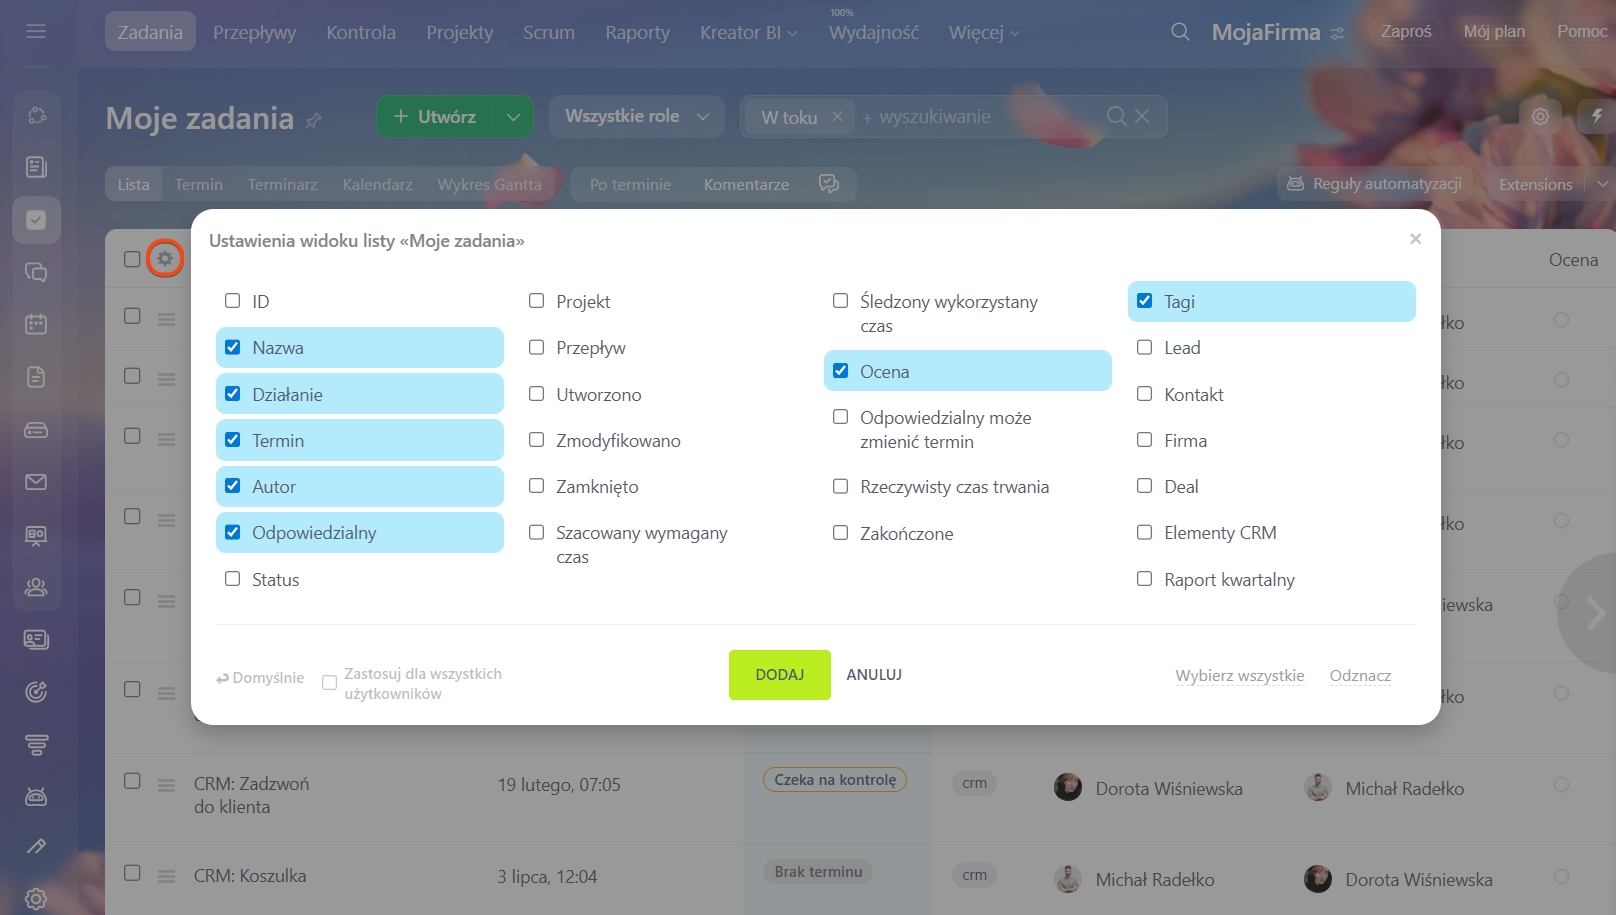Screen dimensions: 1616x915
Task: Click the list gear icon circled in red
Action: click(165, 259)
